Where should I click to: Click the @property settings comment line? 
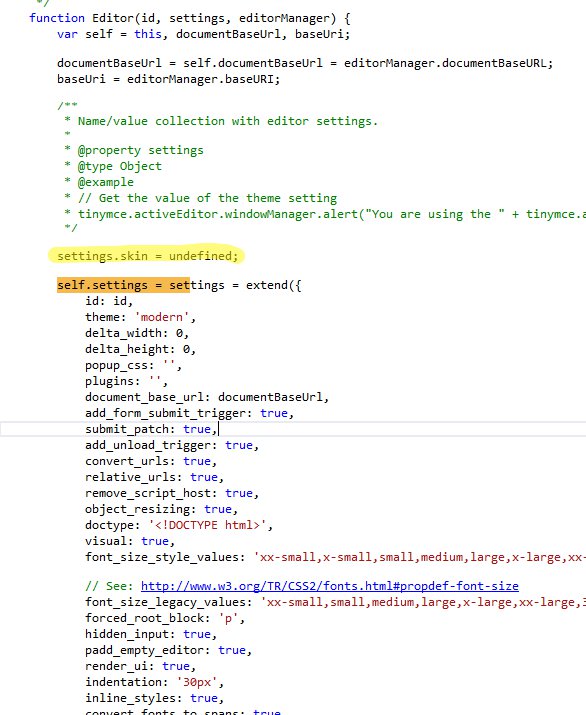click(x=140, y=150)
